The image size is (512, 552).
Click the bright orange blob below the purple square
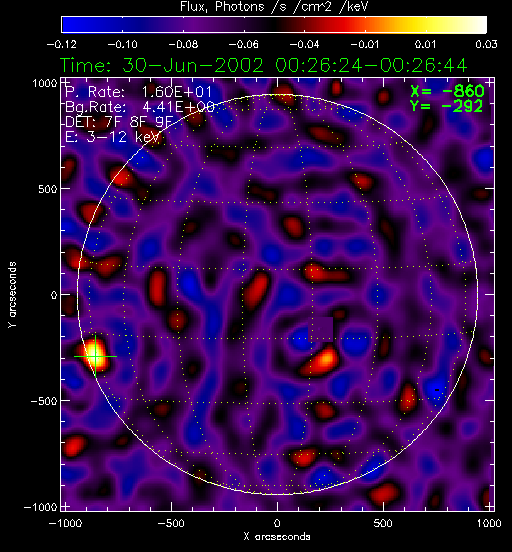click(x=321, y=361)
